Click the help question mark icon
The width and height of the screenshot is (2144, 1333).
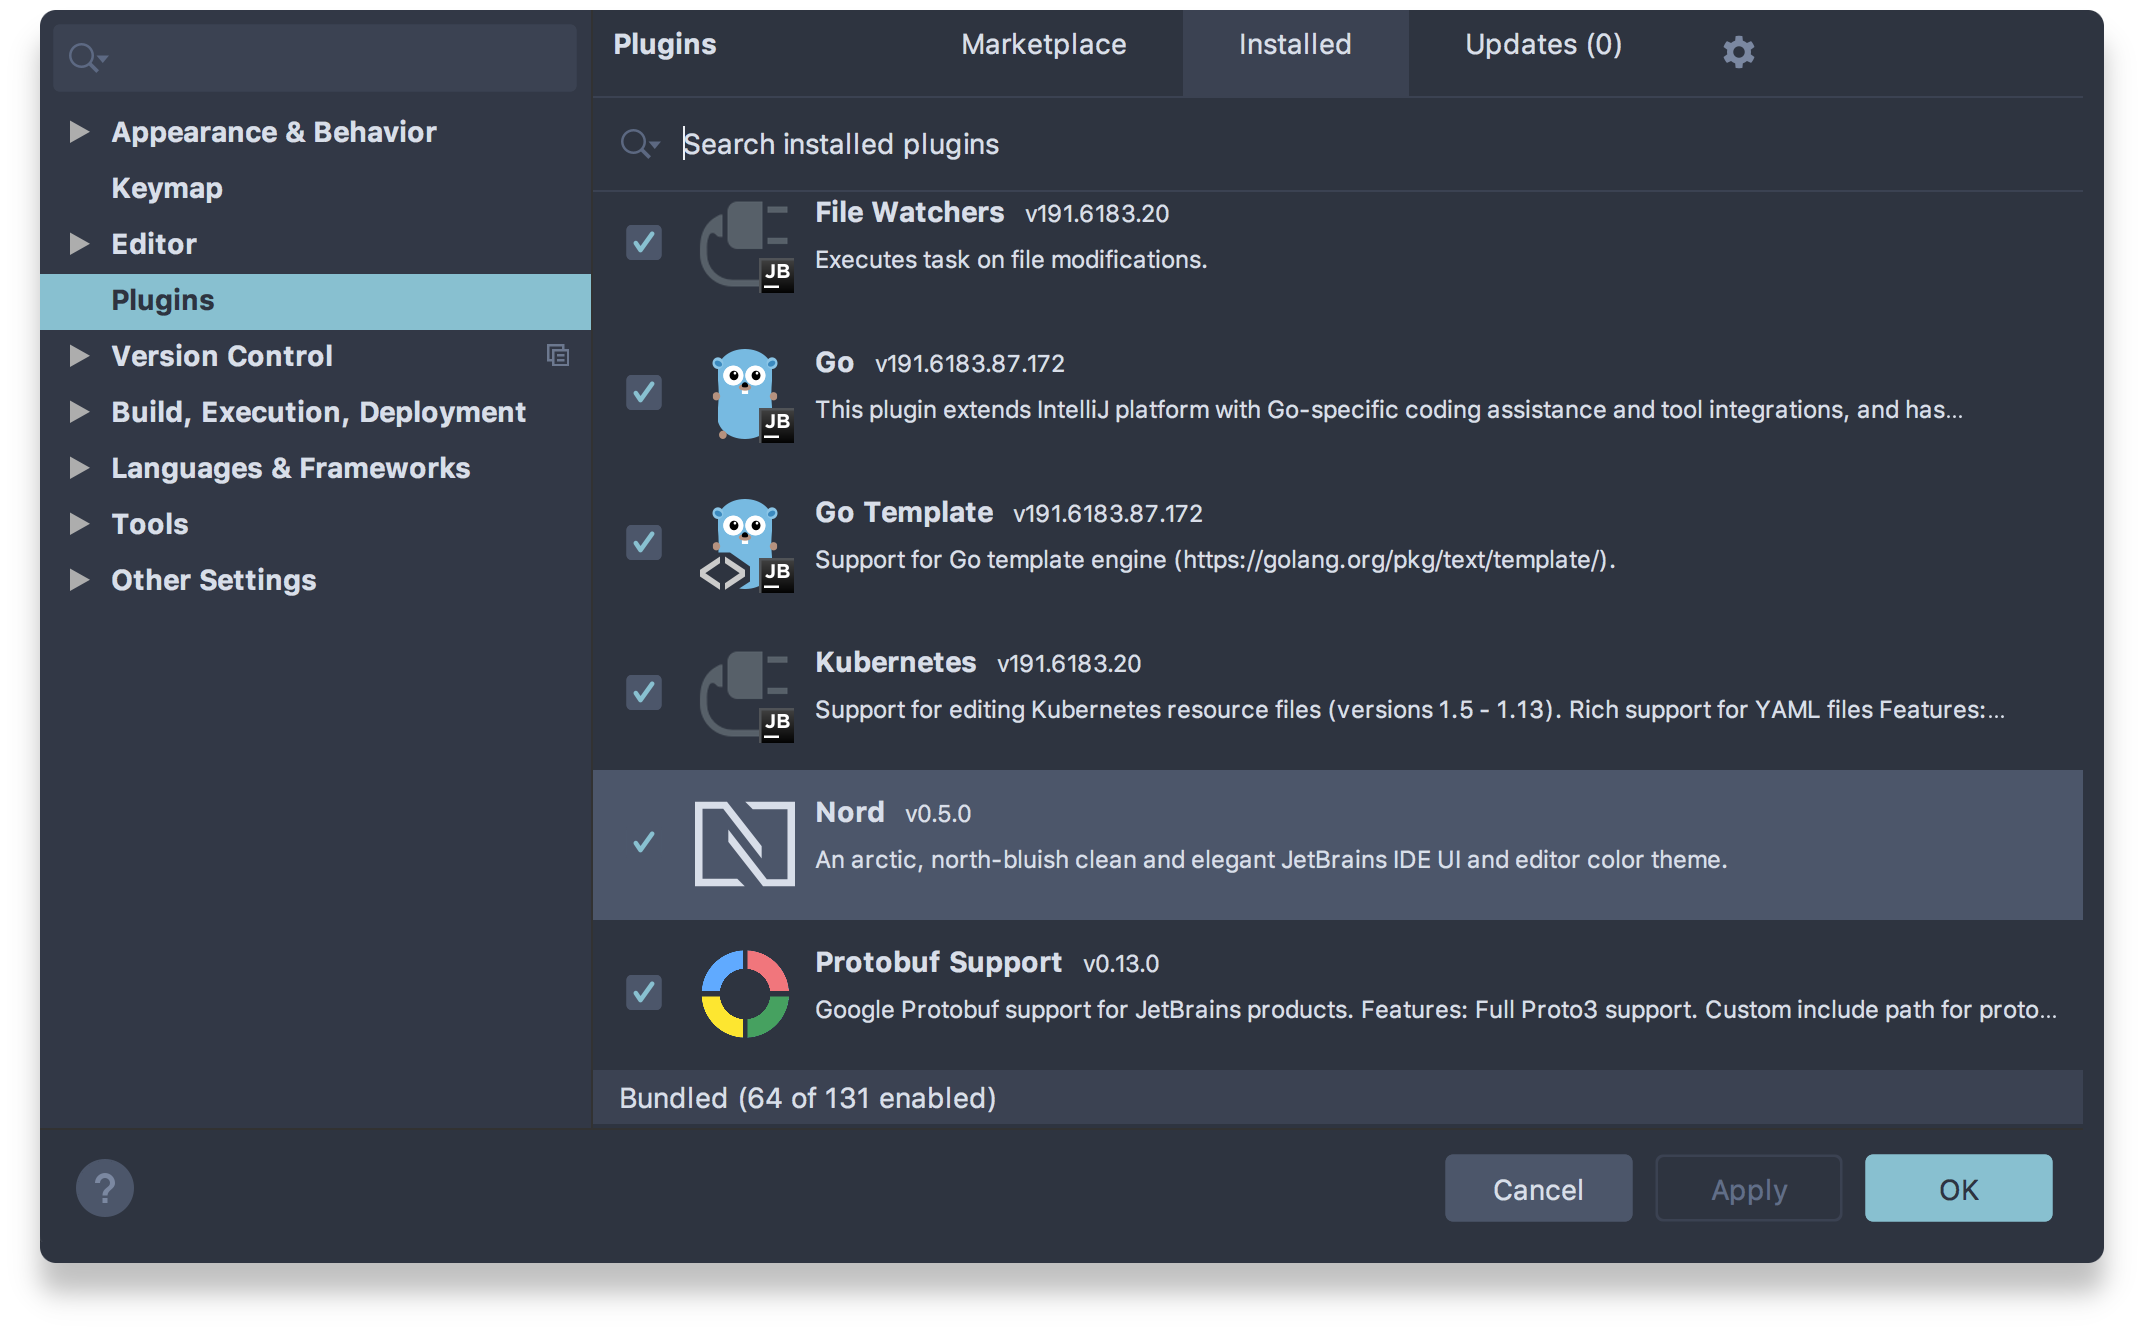coord(105,1188)
